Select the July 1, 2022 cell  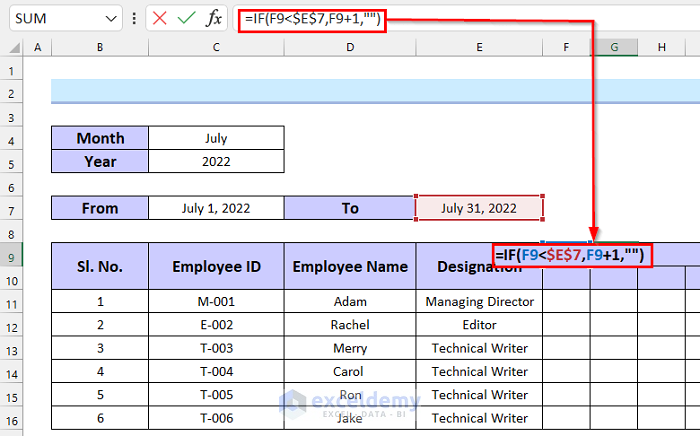216,208
